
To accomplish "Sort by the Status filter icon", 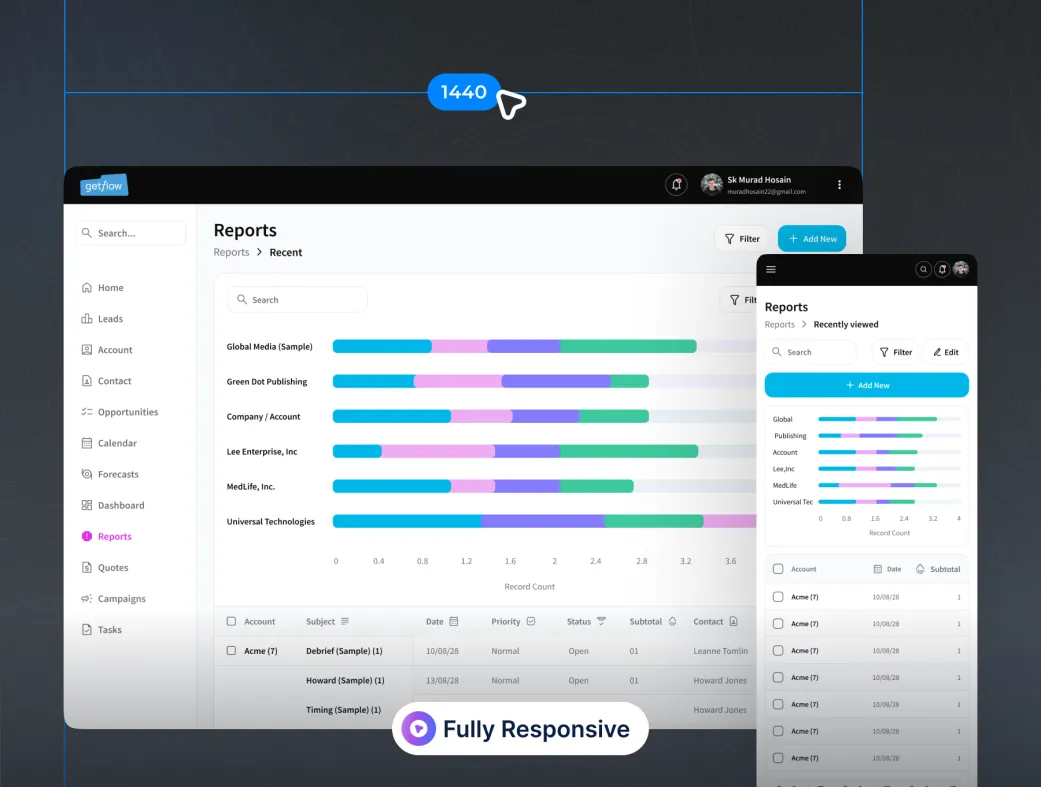I will tap(601, 622).
